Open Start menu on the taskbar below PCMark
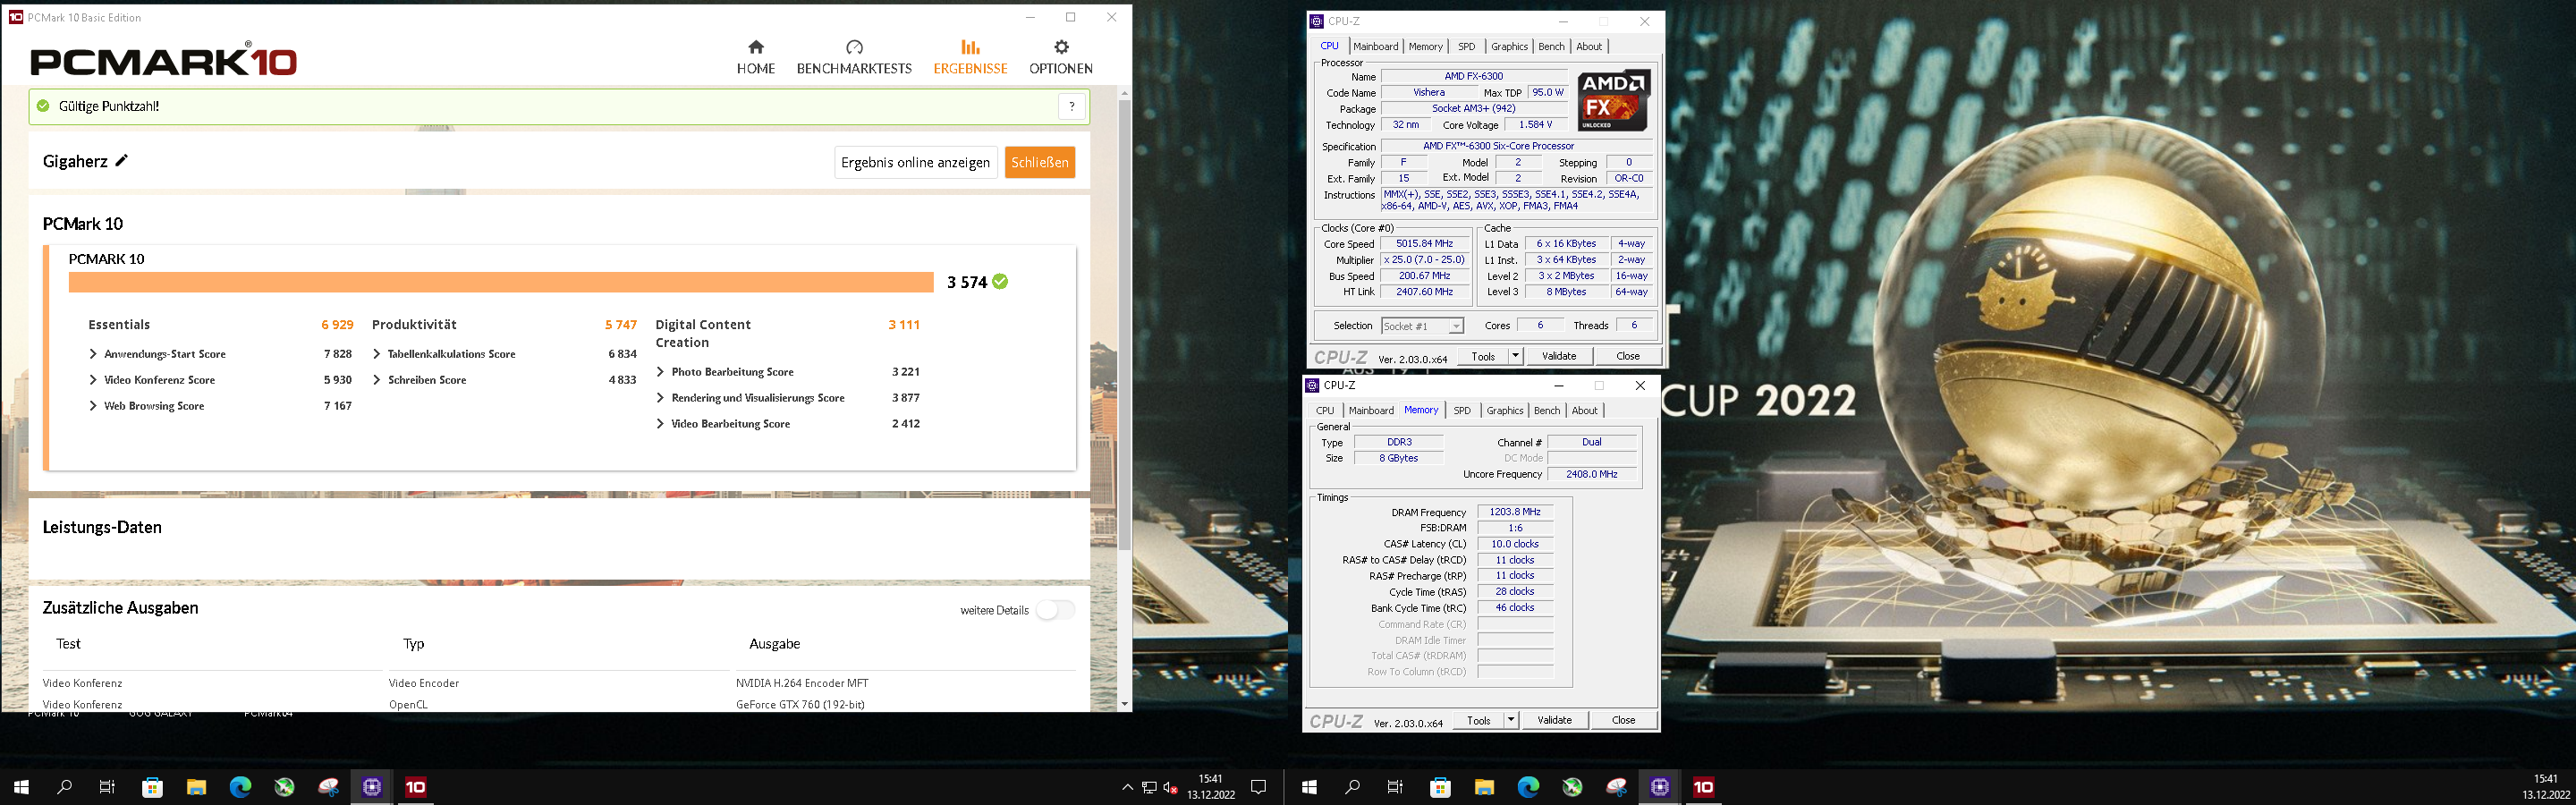Screen dimensions: 2576x805 pos(21,787)
